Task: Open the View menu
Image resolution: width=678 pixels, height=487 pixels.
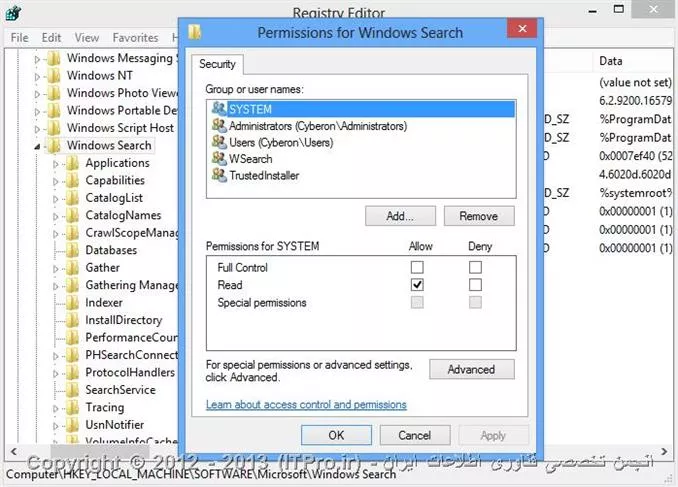Action: (86, 38)
